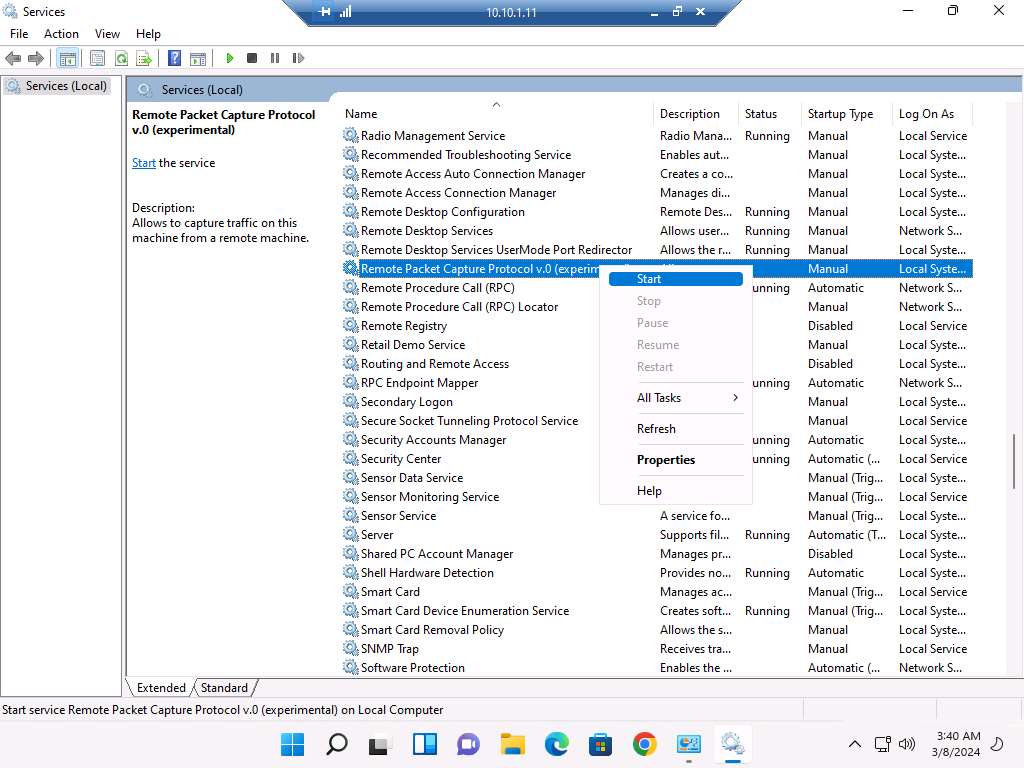Click the Stop Service square toolbar icon

click(x=252, y=59)
